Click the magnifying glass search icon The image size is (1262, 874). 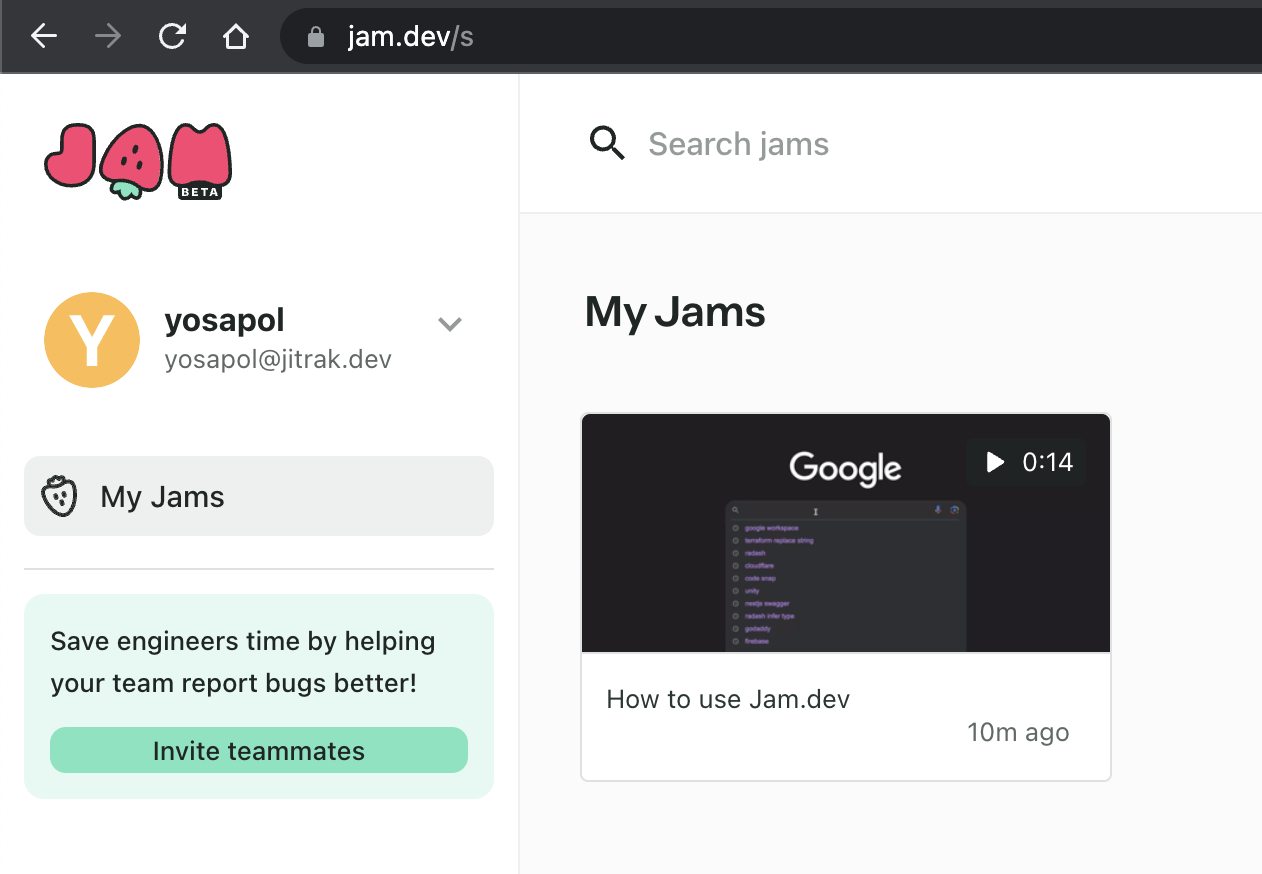point(607,144)
